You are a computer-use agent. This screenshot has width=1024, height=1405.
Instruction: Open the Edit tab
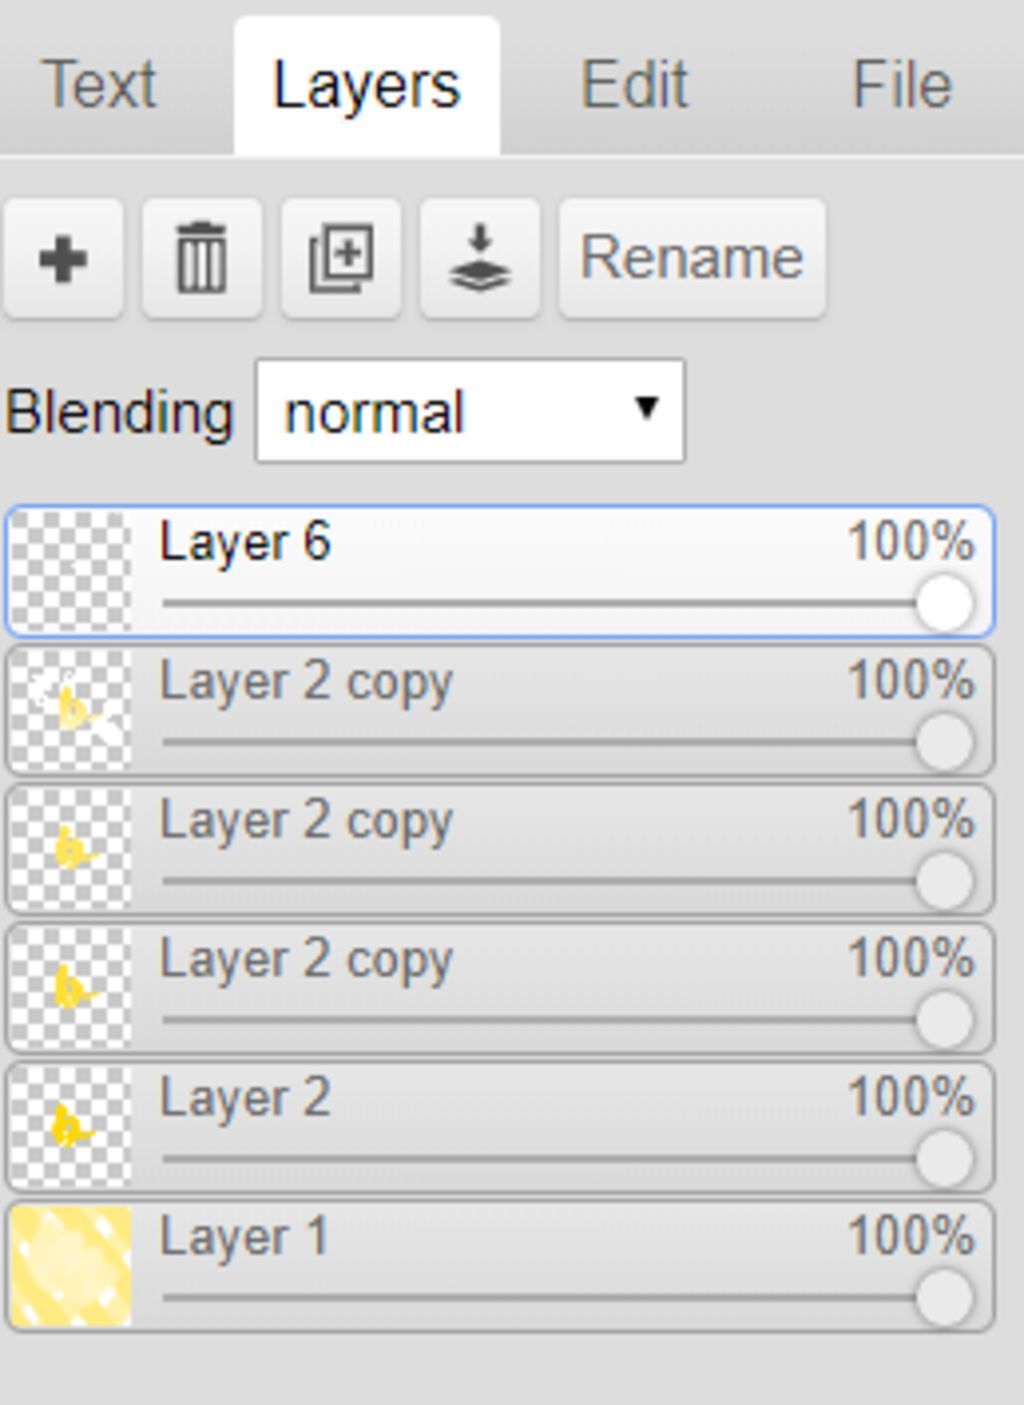[x=634, y=84]
